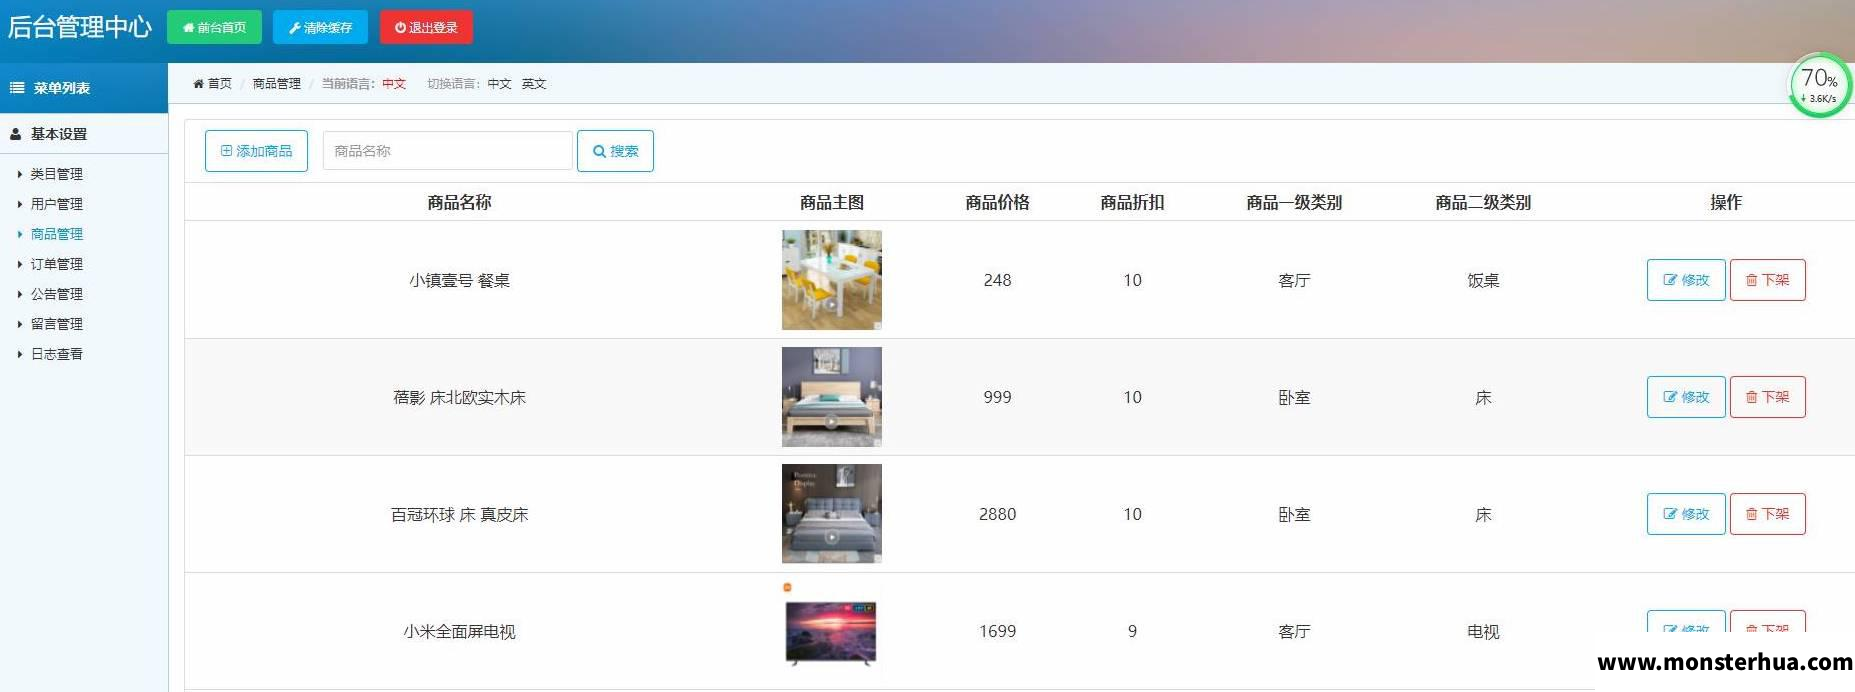Open 订单管理 in the sidebar
1855x692 pixels.
(x=56, y=264)
